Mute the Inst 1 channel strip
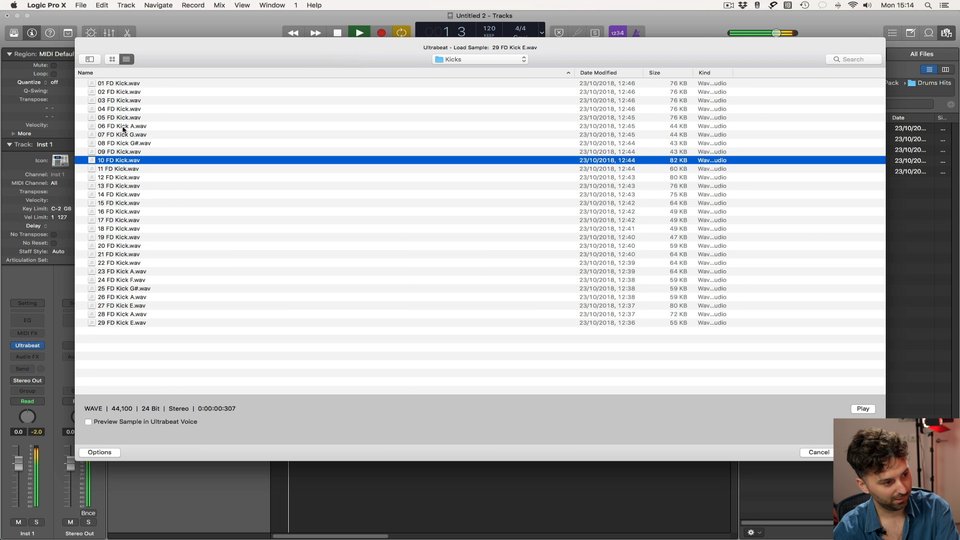 pyautogui.click(x=18, y=522)
